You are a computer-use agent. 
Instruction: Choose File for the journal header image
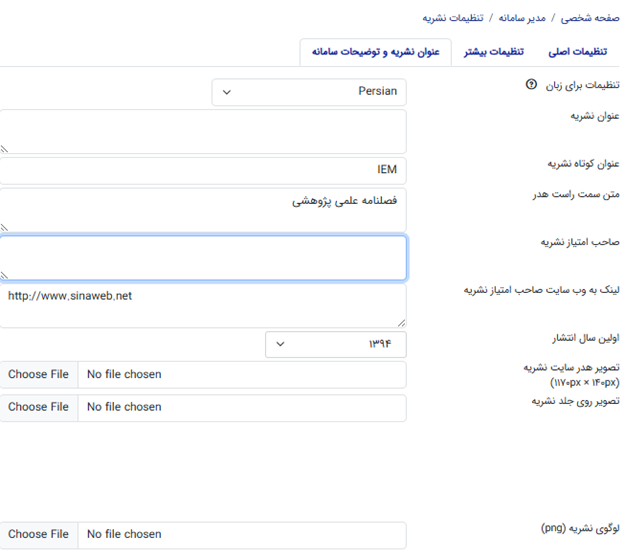(x=39, y=375)
